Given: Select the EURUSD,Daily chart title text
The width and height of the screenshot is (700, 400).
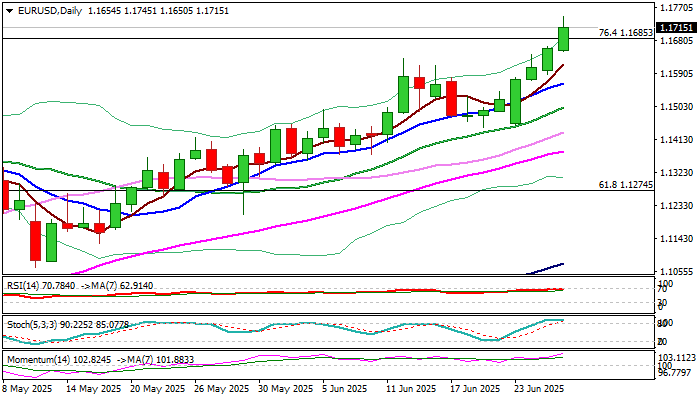Looking at the screenshot, I should tap(50, 11).
